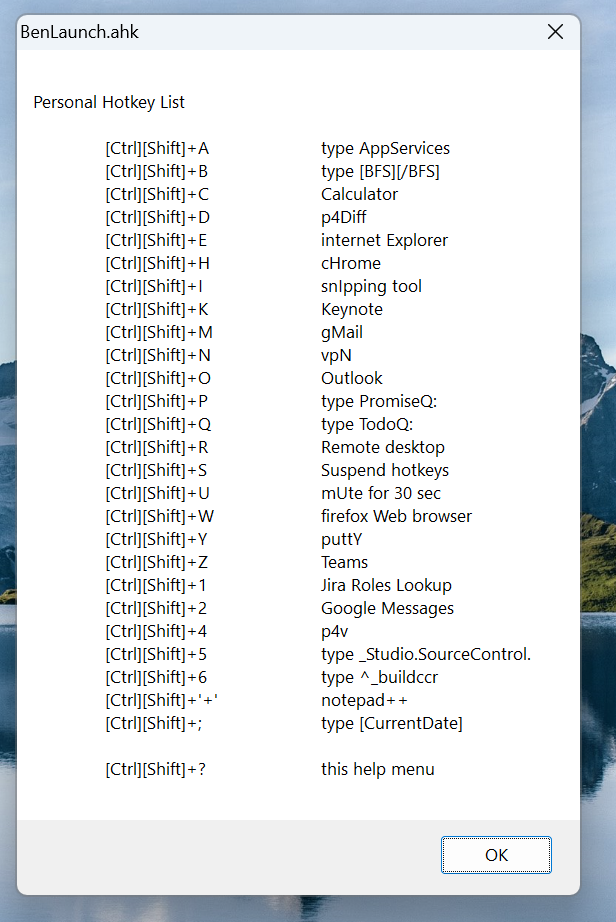This screenshot has height=922, width=616.
Task: Click the OK button
Action: tap(496, 855)
